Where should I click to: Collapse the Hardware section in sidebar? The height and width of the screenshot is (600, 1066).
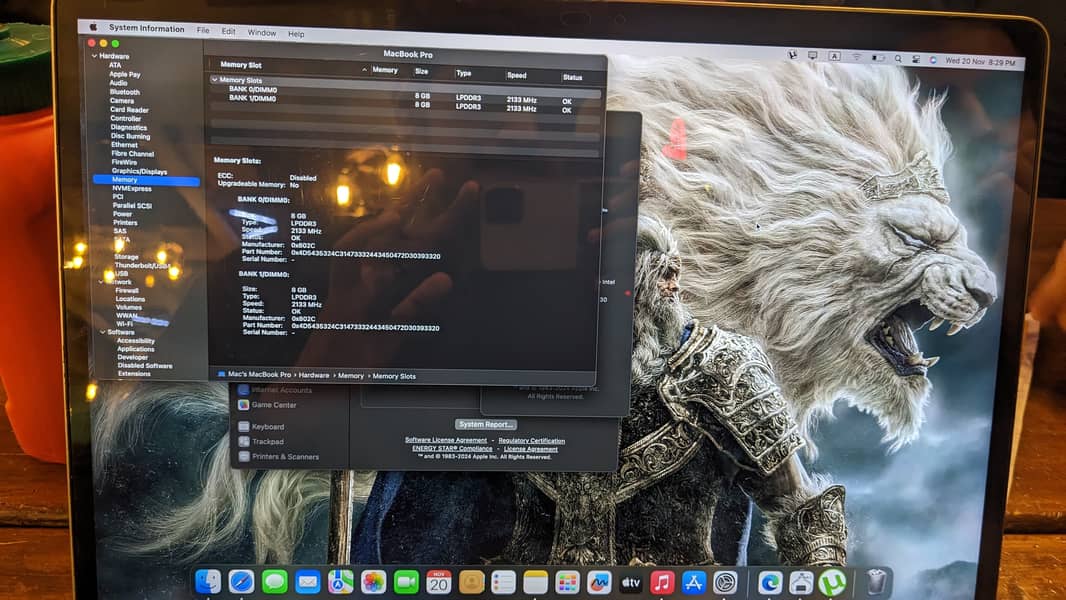(95, 56)
